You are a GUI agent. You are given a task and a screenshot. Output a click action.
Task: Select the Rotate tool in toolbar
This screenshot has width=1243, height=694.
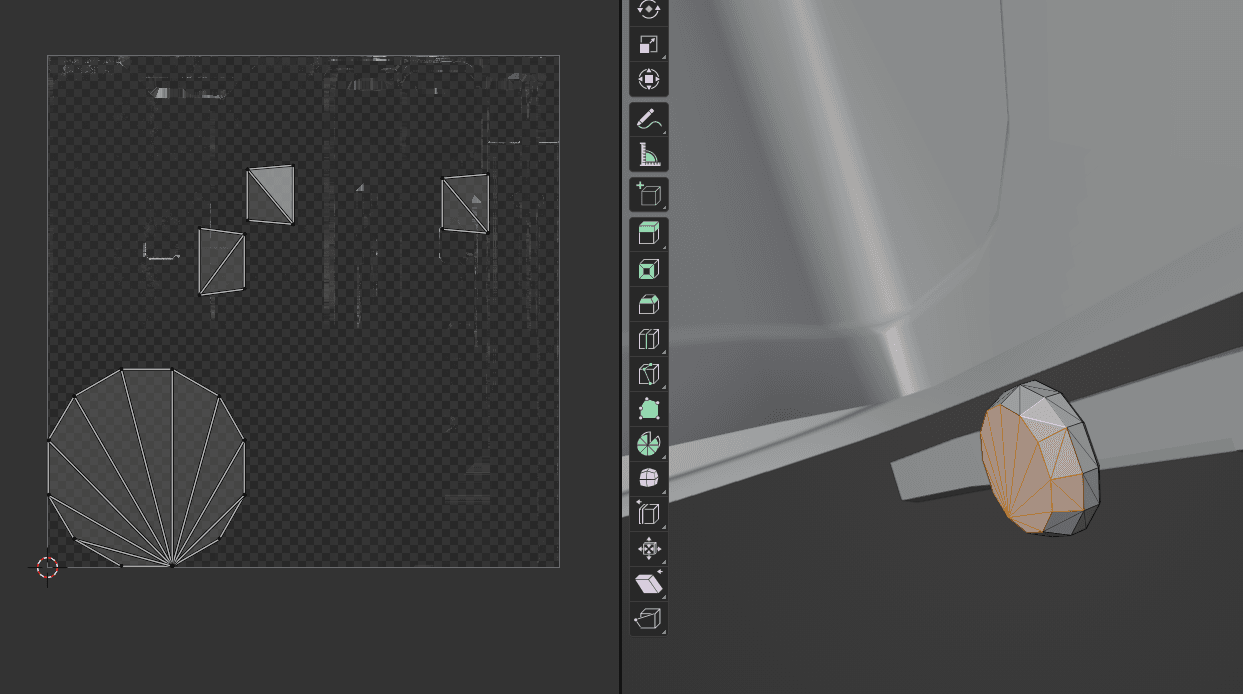pyautogui.click(x=649, y=9)
